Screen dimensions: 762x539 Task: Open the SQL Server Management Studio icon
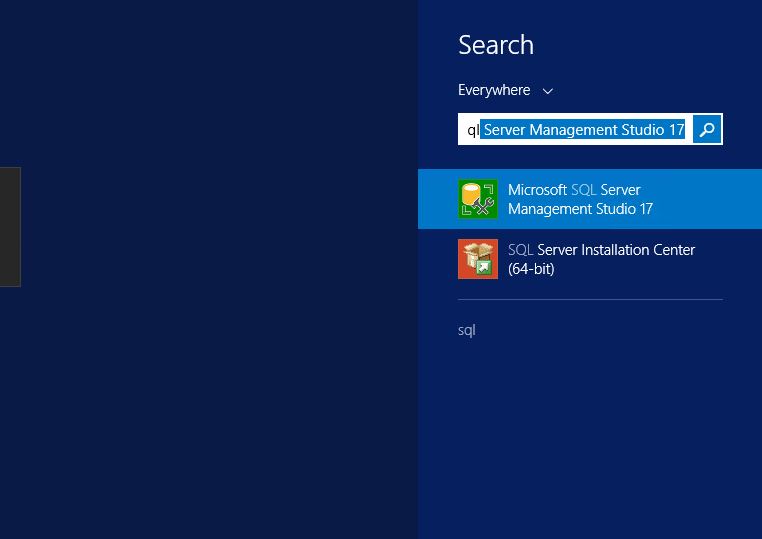click(478, 199)
